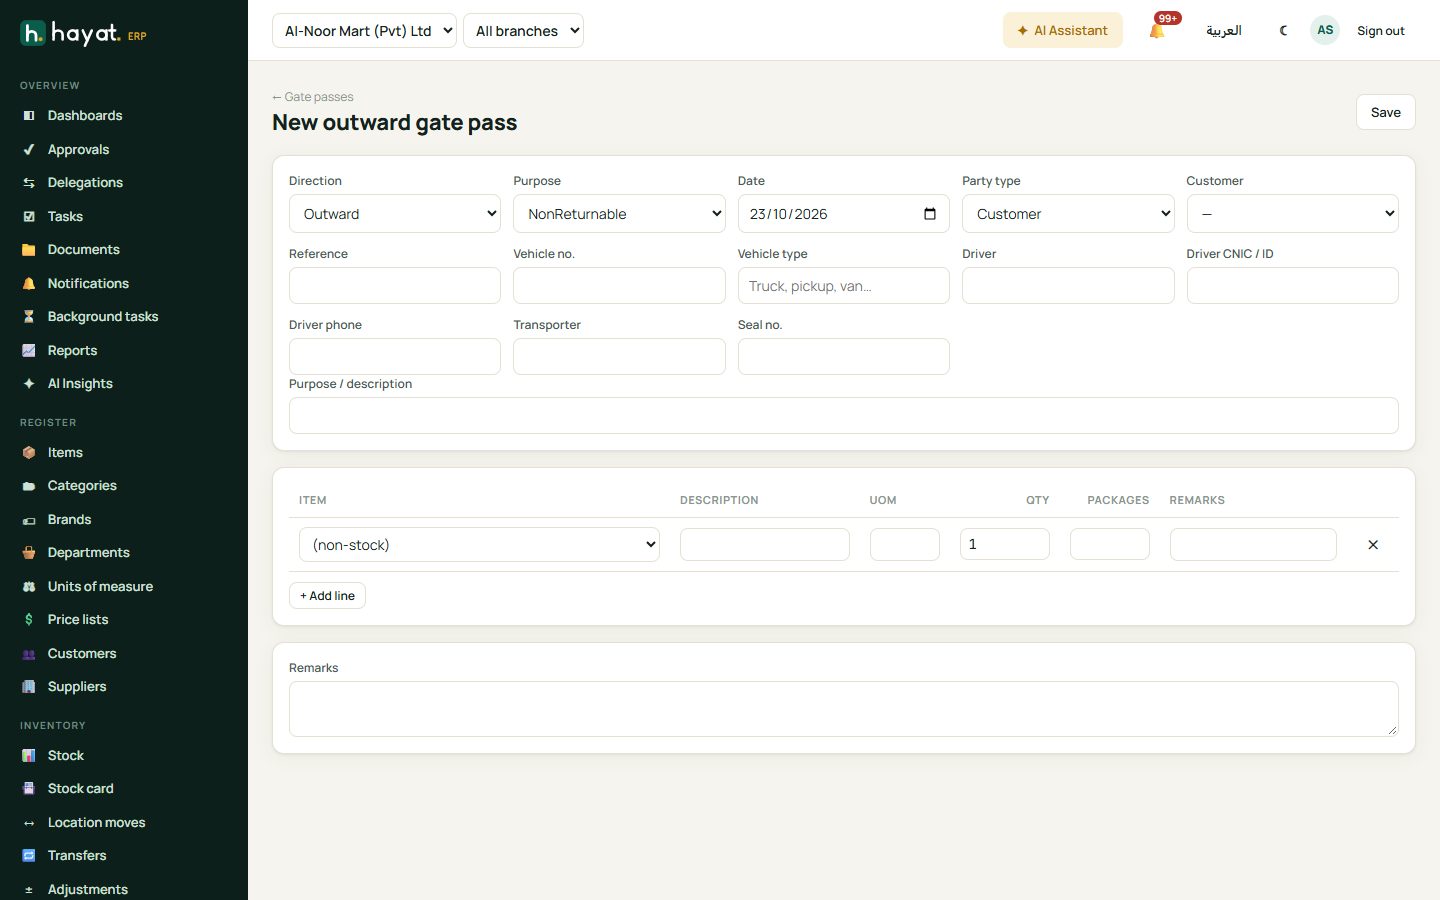Viewport: 1440px width, 900px height.
Task: Click the Hayat ERP logo
Action: (84, 34)
